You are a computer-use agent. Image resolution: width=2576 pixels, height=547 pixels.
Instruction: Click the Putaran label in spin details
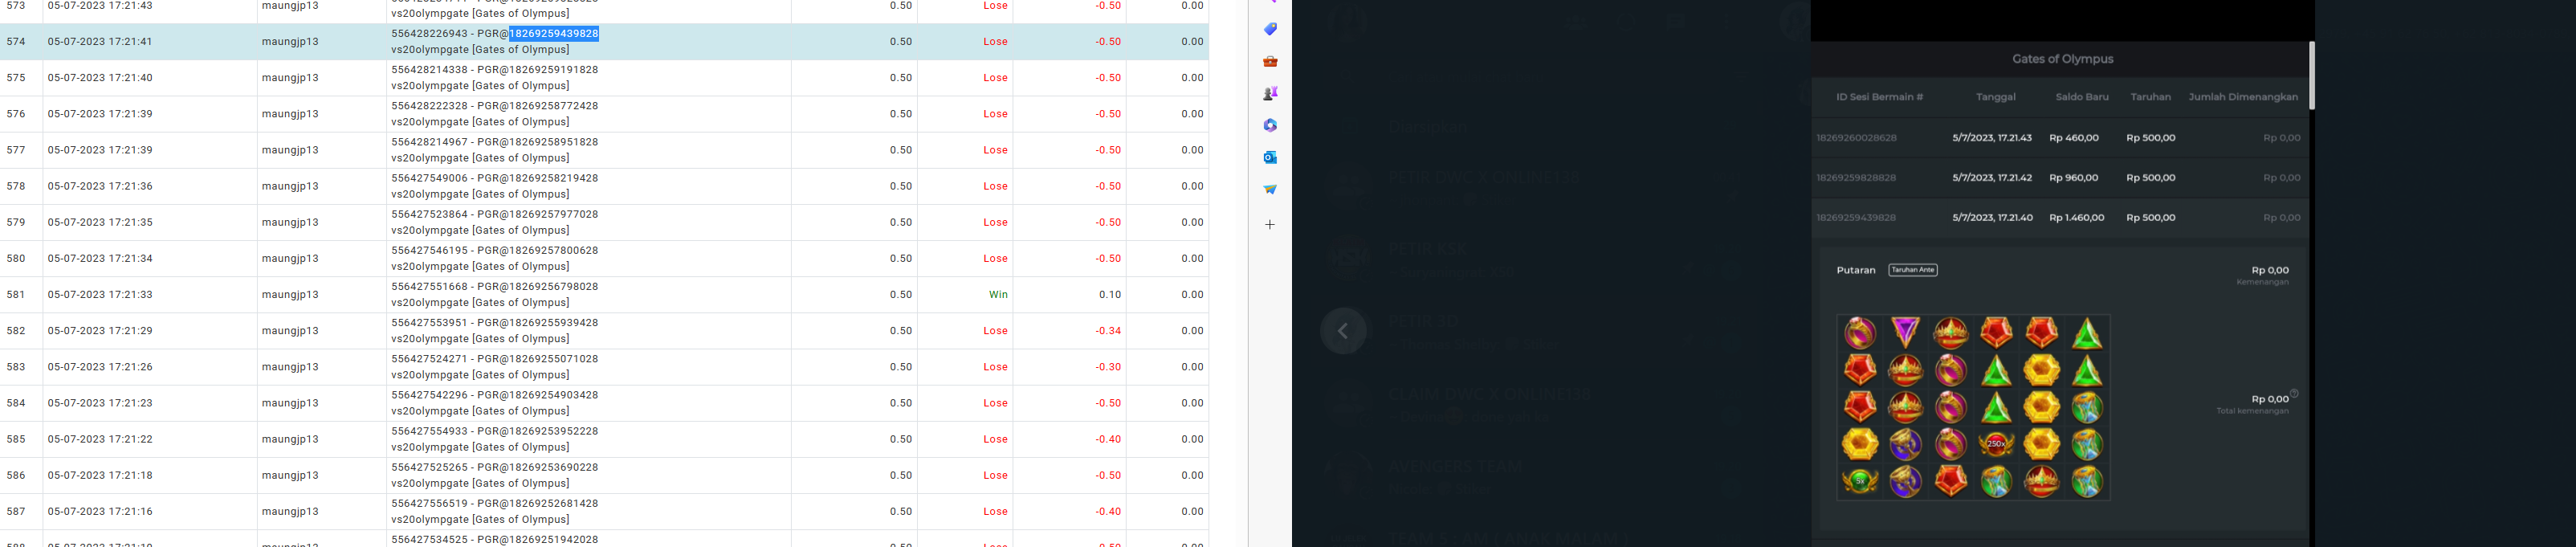coord(1856,270)
